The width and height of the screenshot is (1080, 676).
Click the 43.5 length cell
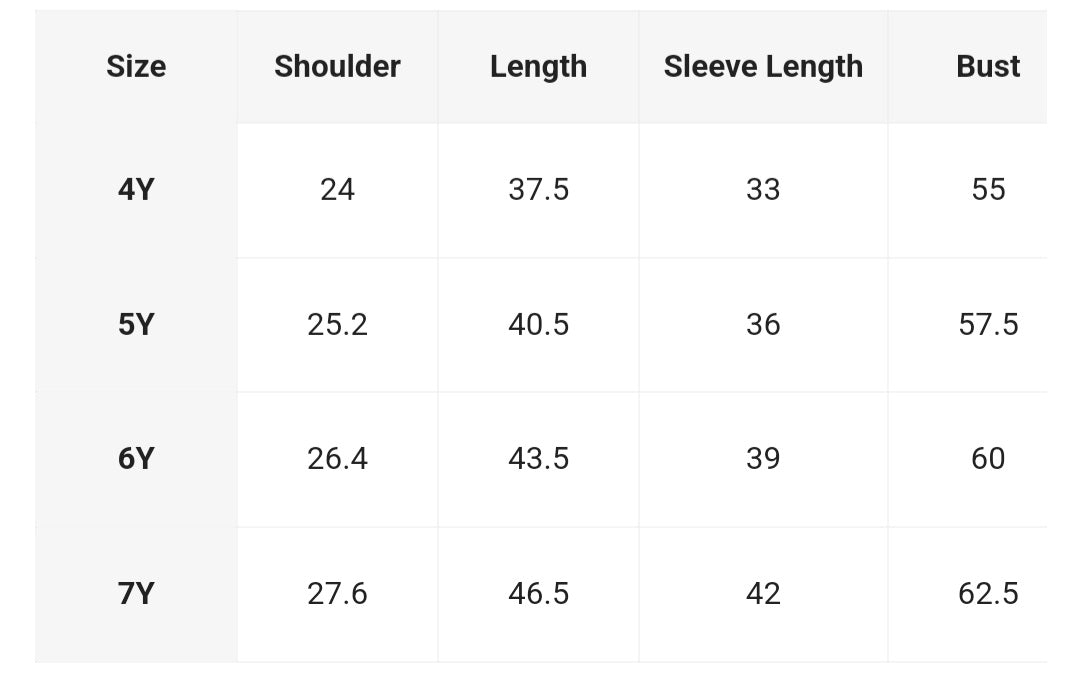538,458
